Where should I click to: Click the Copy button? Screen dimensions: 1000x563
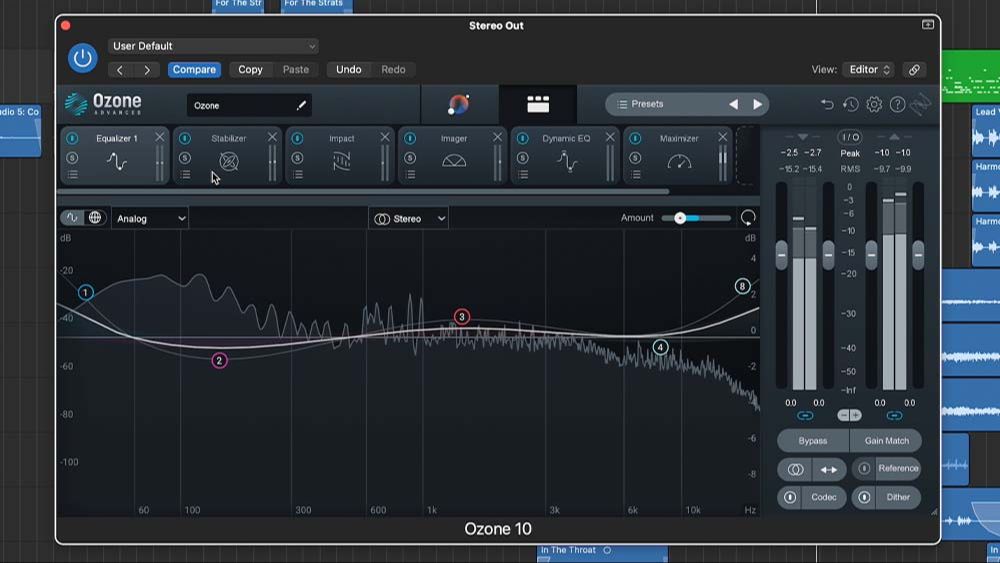click(250, 69)
